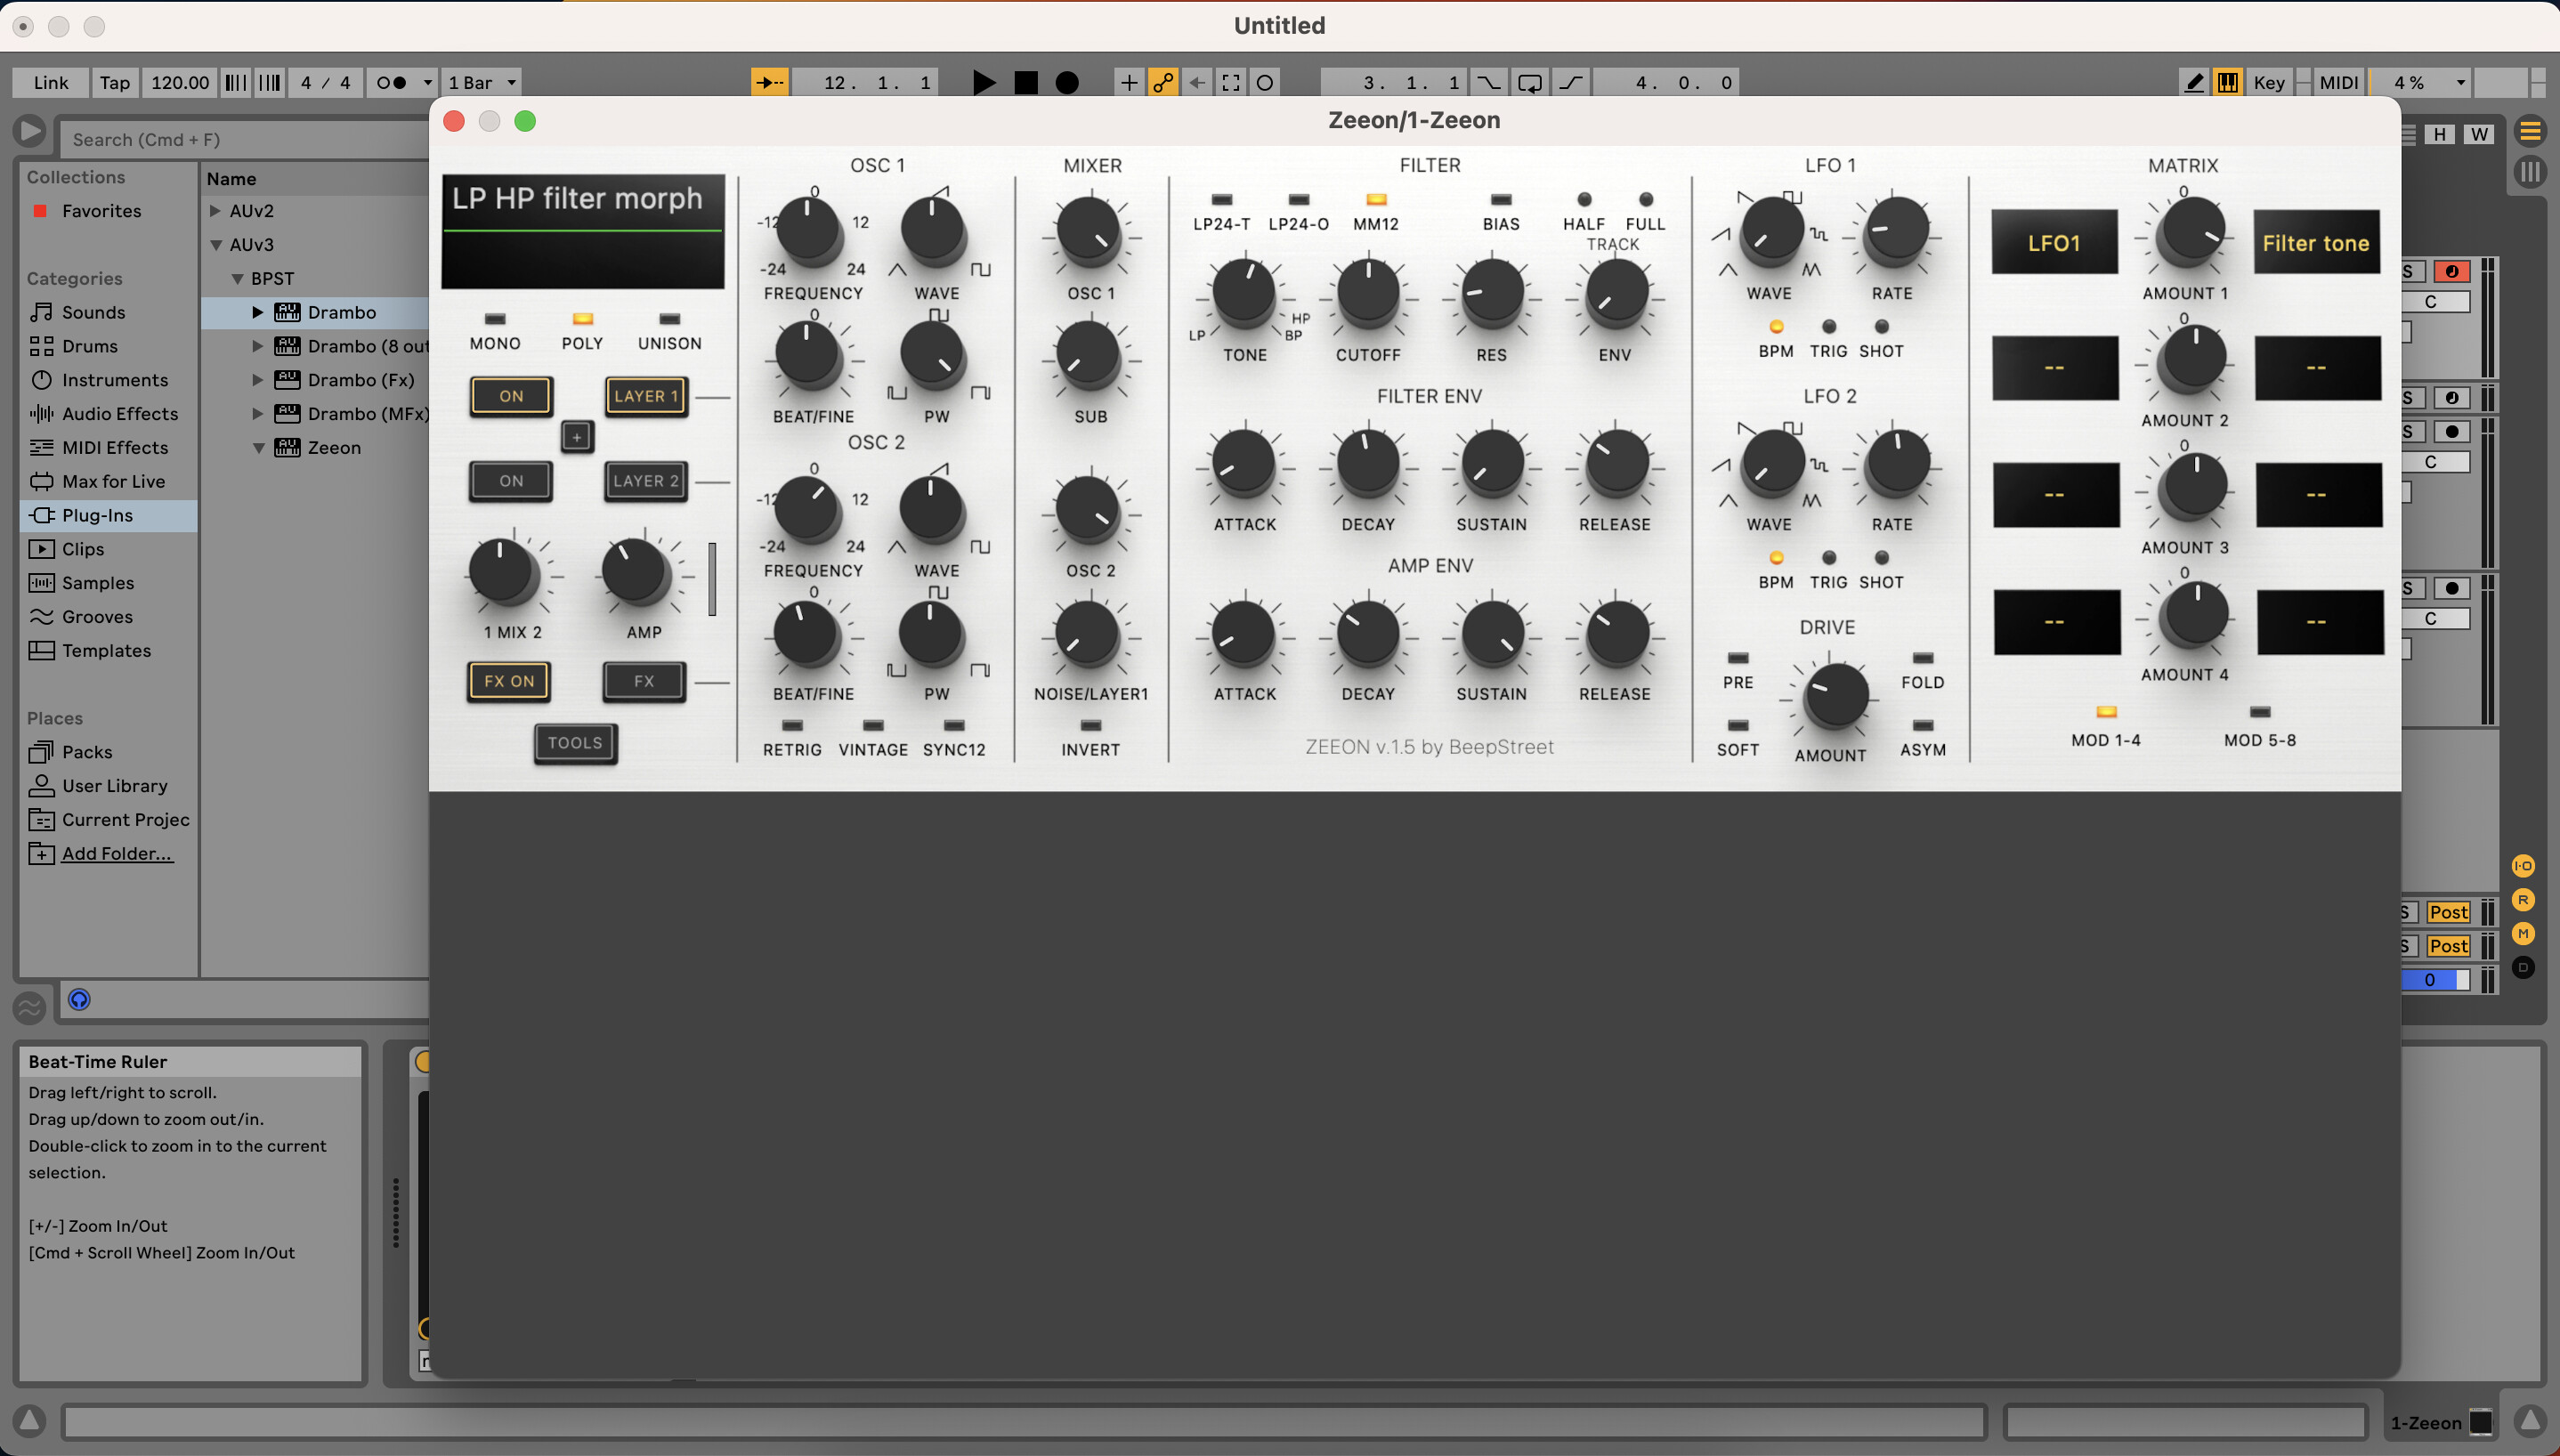The image size is (2560, 1456).
Task: Click the FX ON button
Action: click(x=509, y=681)
